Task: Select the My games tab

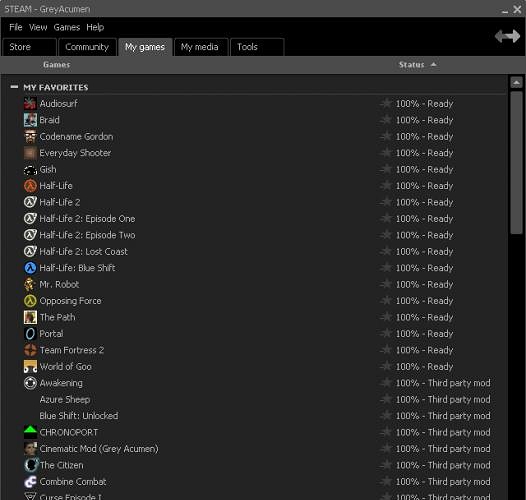Action: click(x=145, y=47)
